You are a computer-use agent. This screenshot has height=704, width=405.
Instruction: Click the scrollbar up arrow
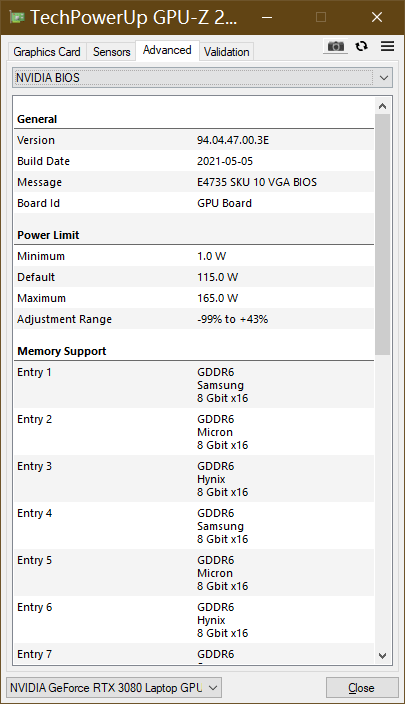pos(383,106)
